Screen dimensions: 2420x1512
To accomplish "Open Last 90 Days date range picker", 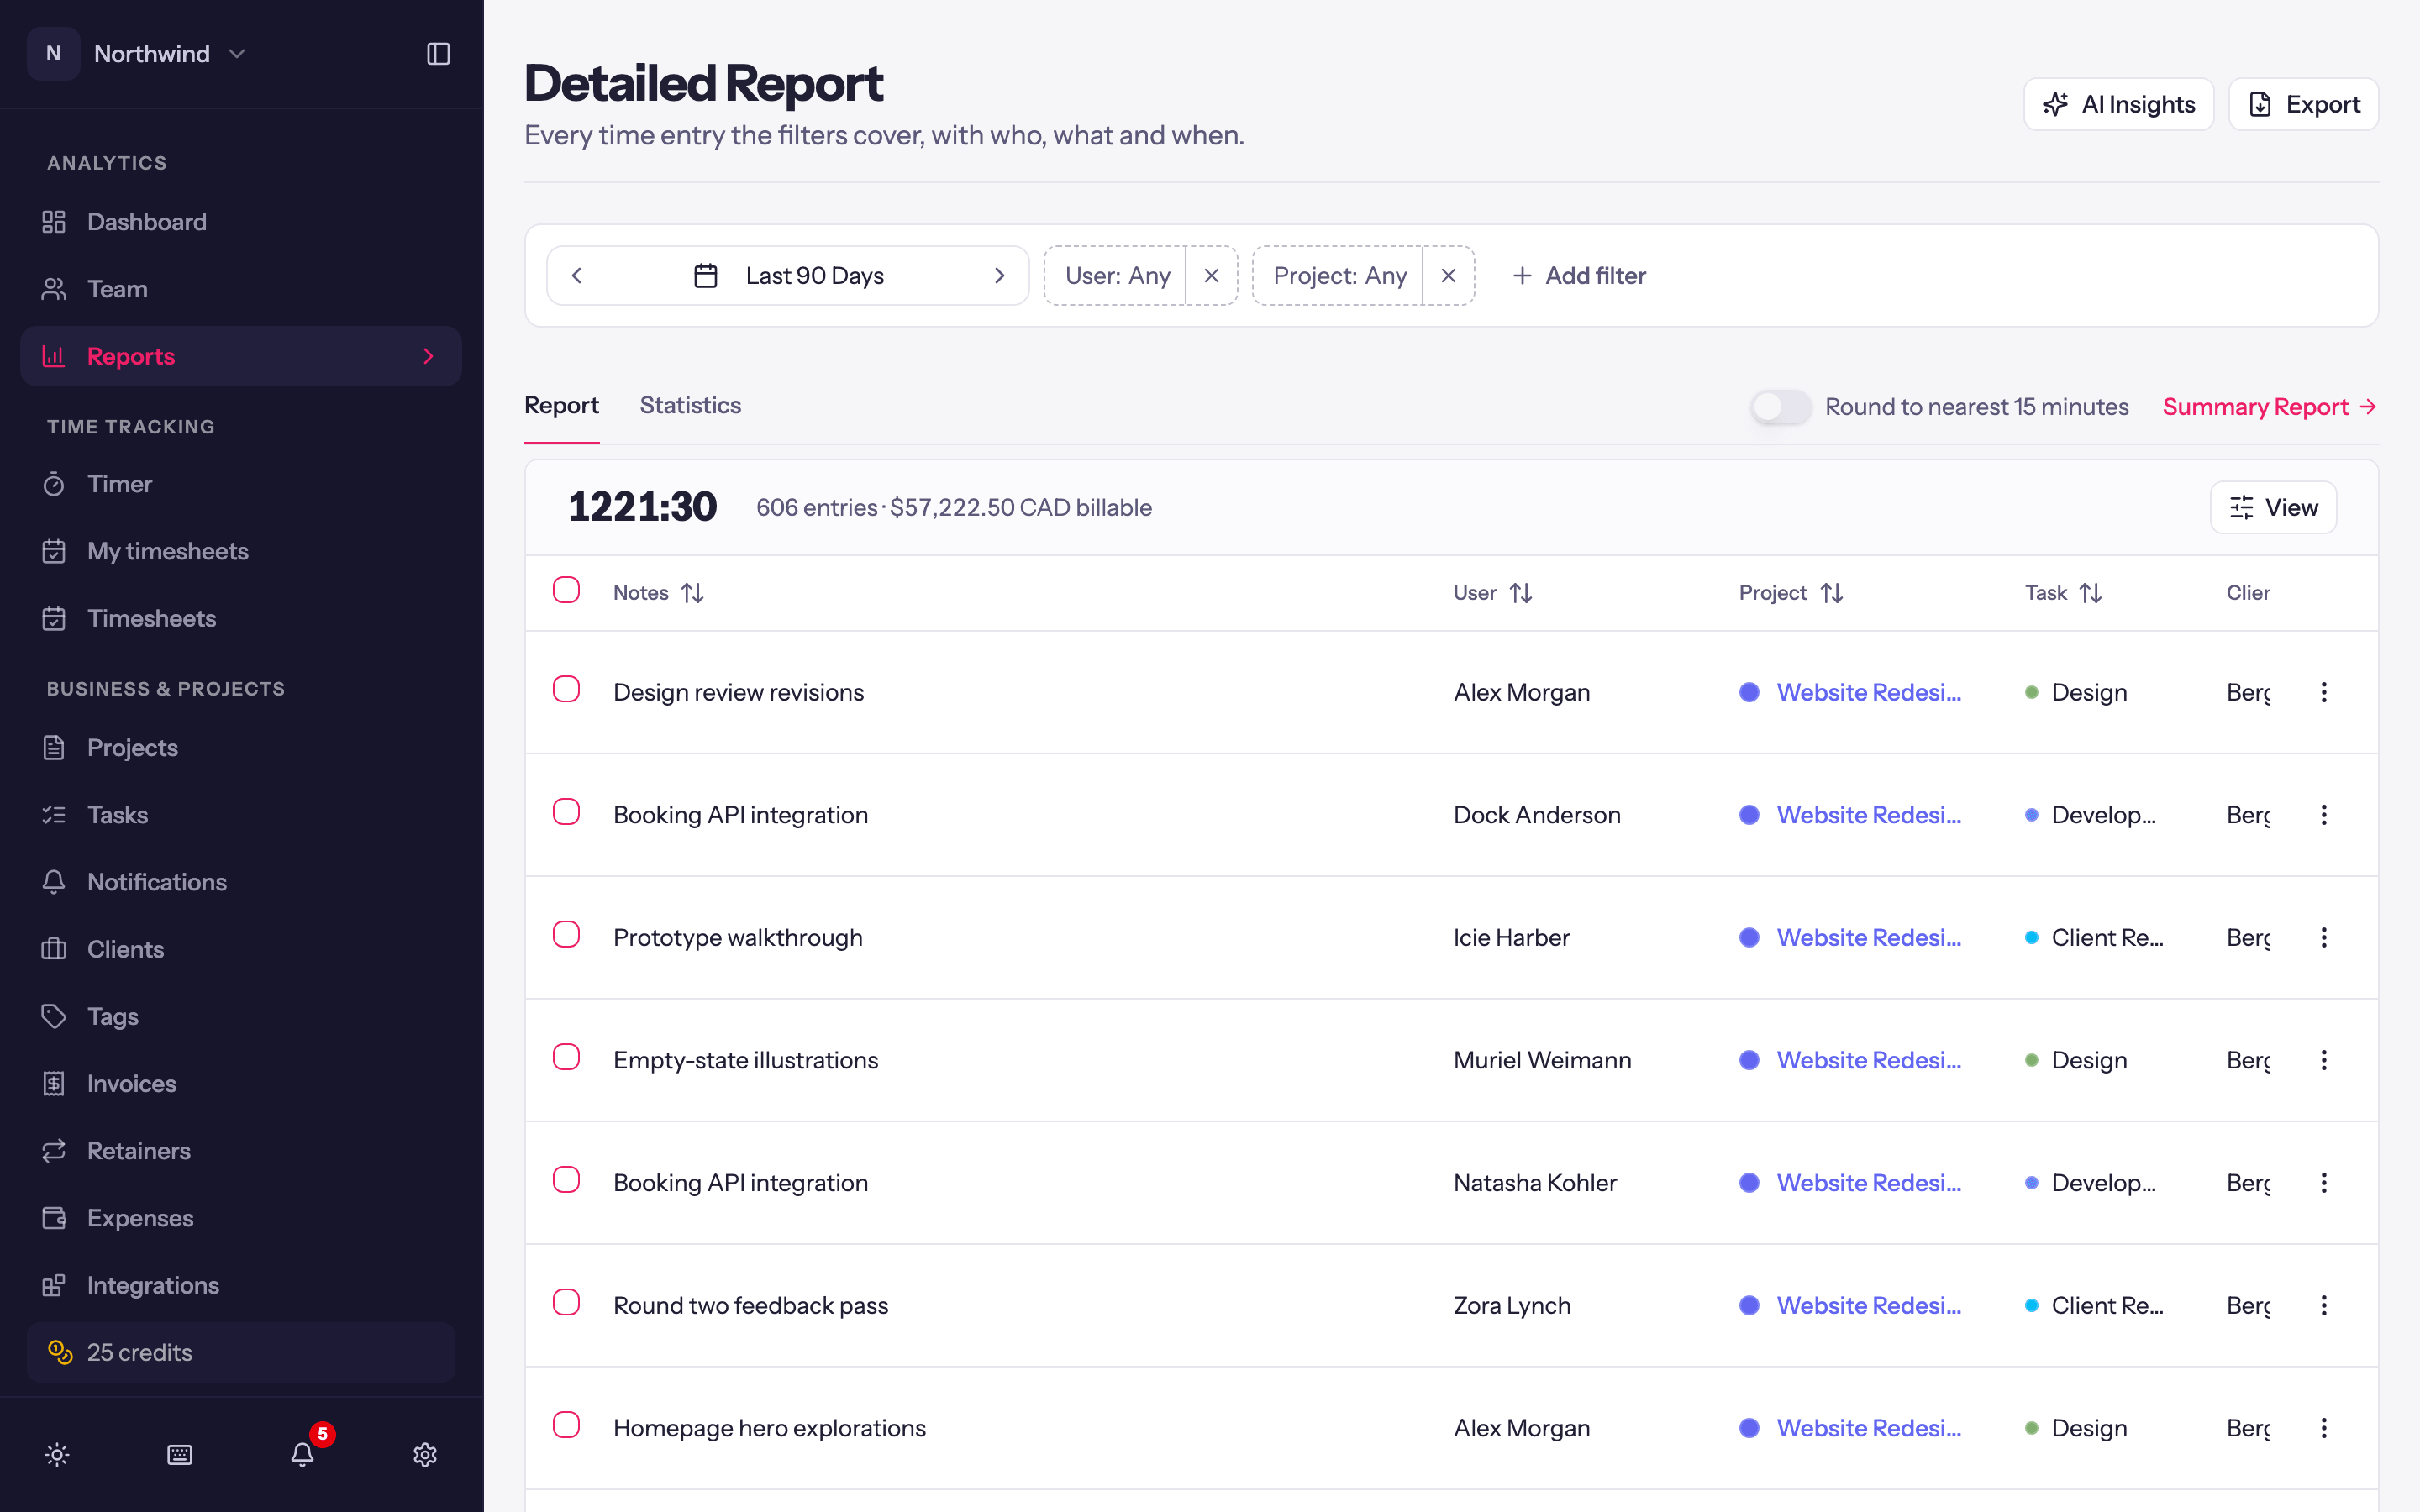I will [x=789, y=276].
